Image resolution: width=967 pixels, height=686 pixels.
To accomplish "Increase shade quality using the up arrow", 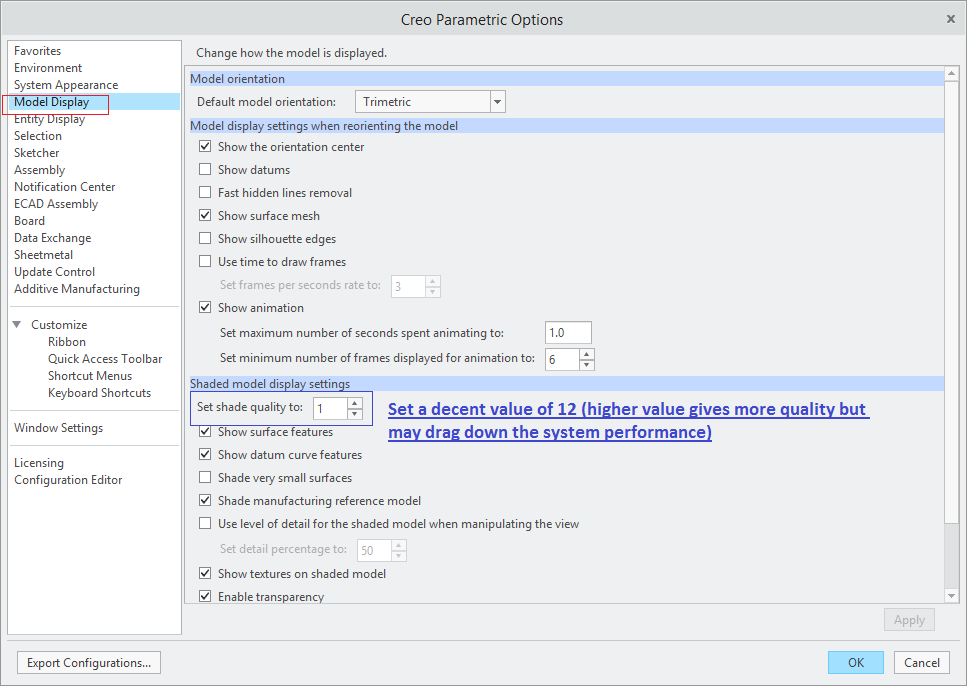I will pyautogui.click(x=355, y=403).
